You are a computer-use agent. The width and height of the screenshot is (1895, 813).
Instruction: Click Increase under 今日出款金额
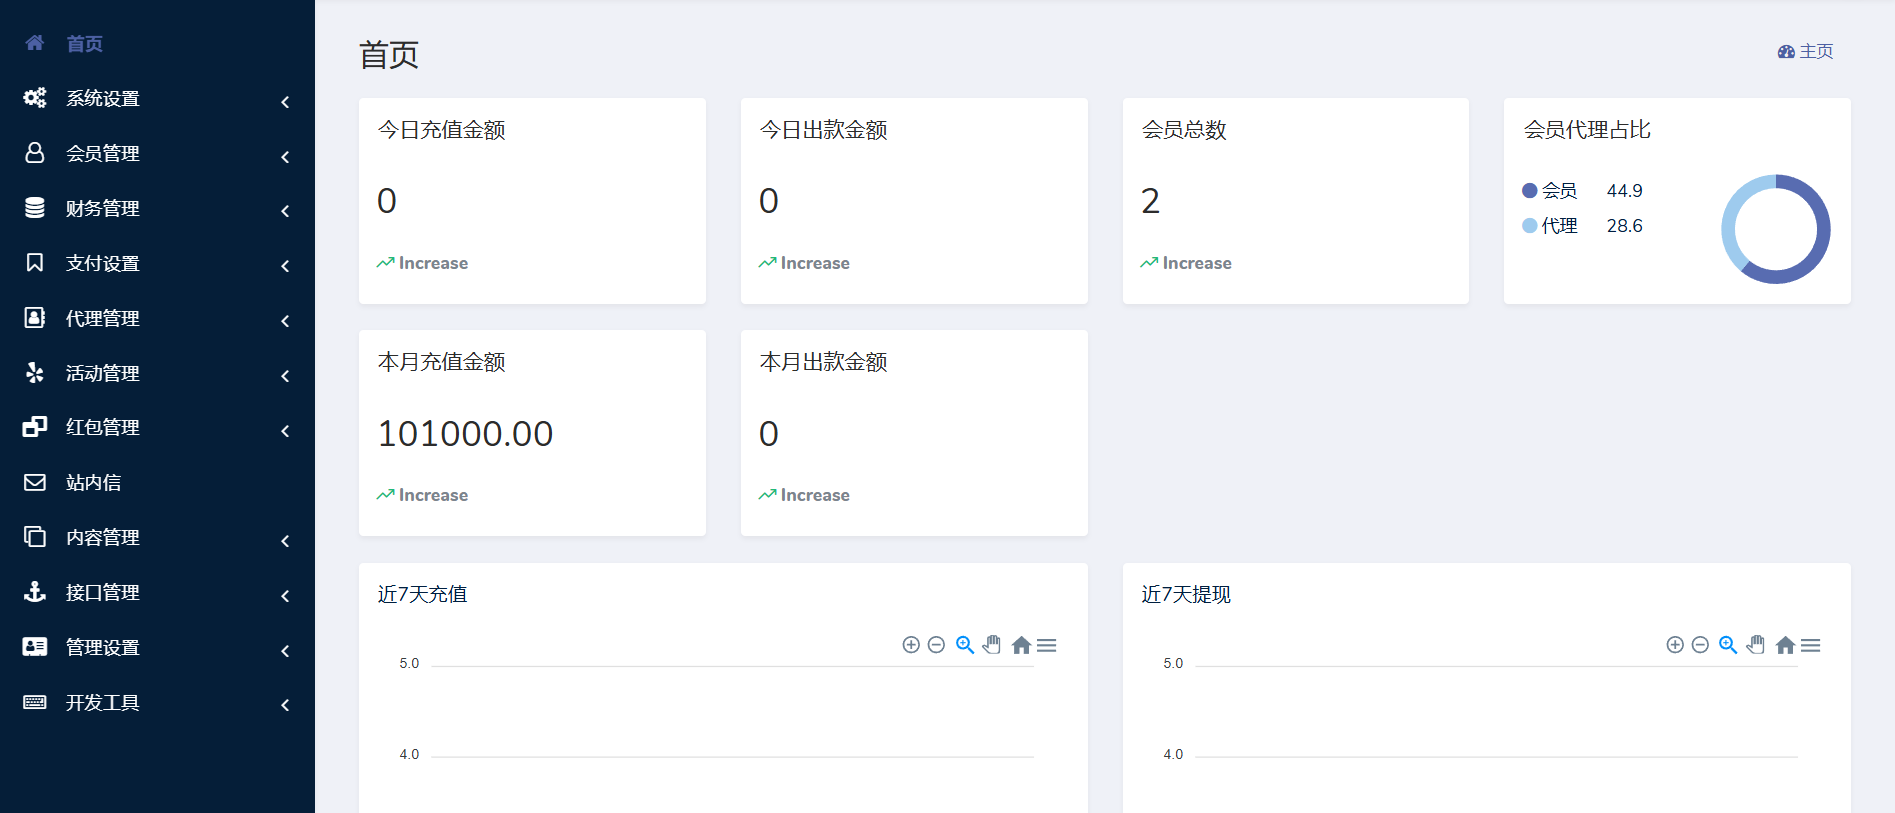[x=815, y=263]
